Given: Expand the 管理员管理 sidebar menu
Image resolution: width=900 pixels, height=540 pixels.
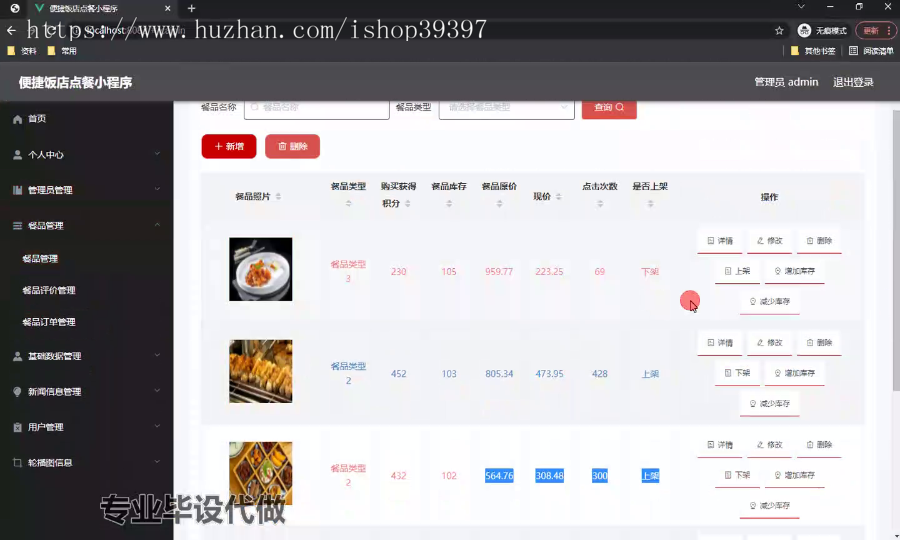Looking at the screenshot, I should [x=86, y=190].
